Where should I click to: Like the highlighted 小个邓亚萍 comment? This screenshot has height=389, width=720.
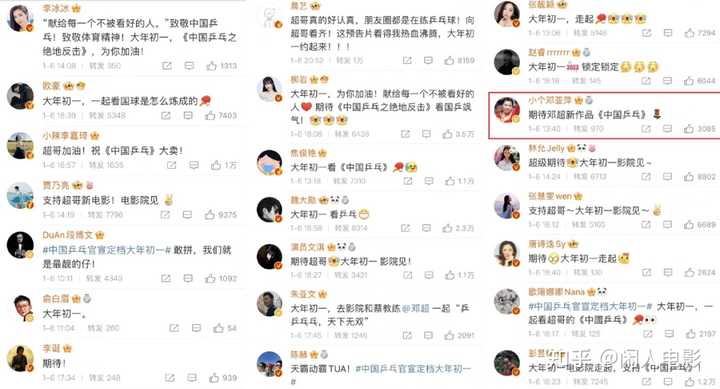[x=689, y=129]
